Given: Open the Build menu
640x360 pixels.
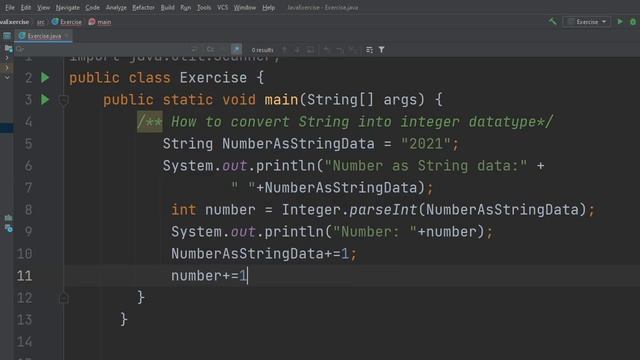Looking at the screenshot, I should 167,7.
